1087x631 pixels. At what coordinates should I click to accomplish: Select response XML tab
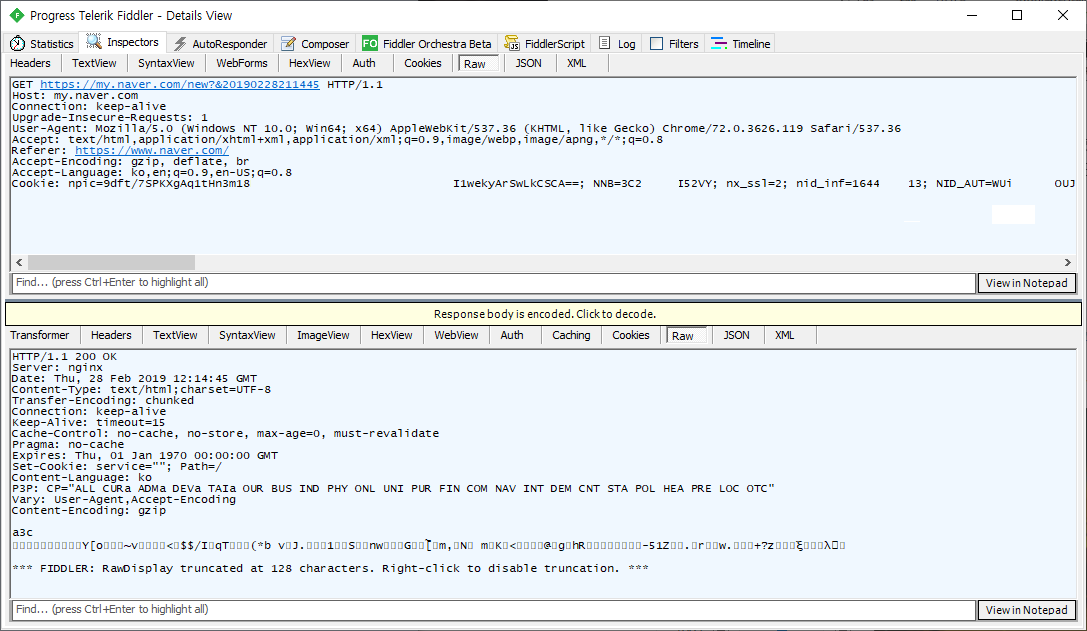click(785, 335)
